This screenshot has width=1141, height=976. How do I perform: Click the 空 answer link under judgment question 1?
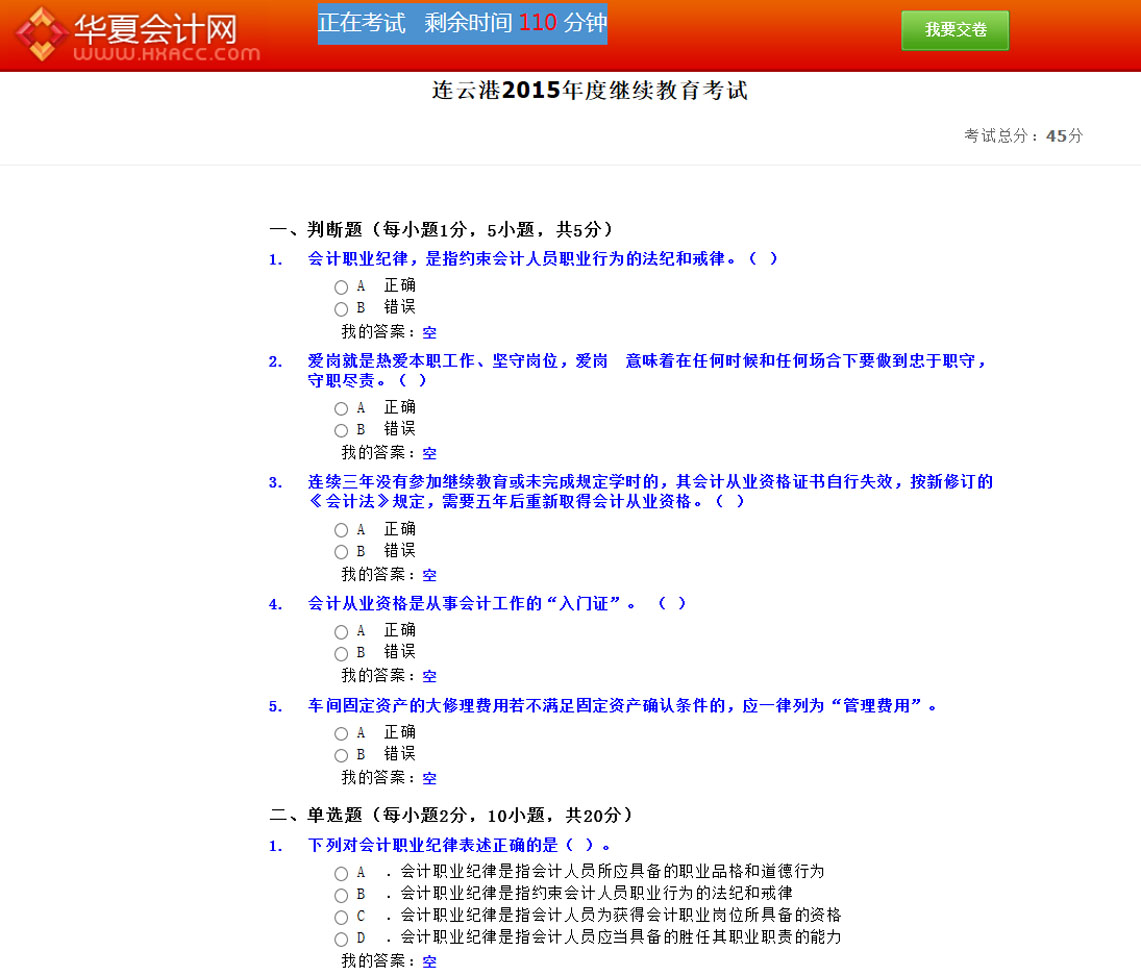point(429,333)
